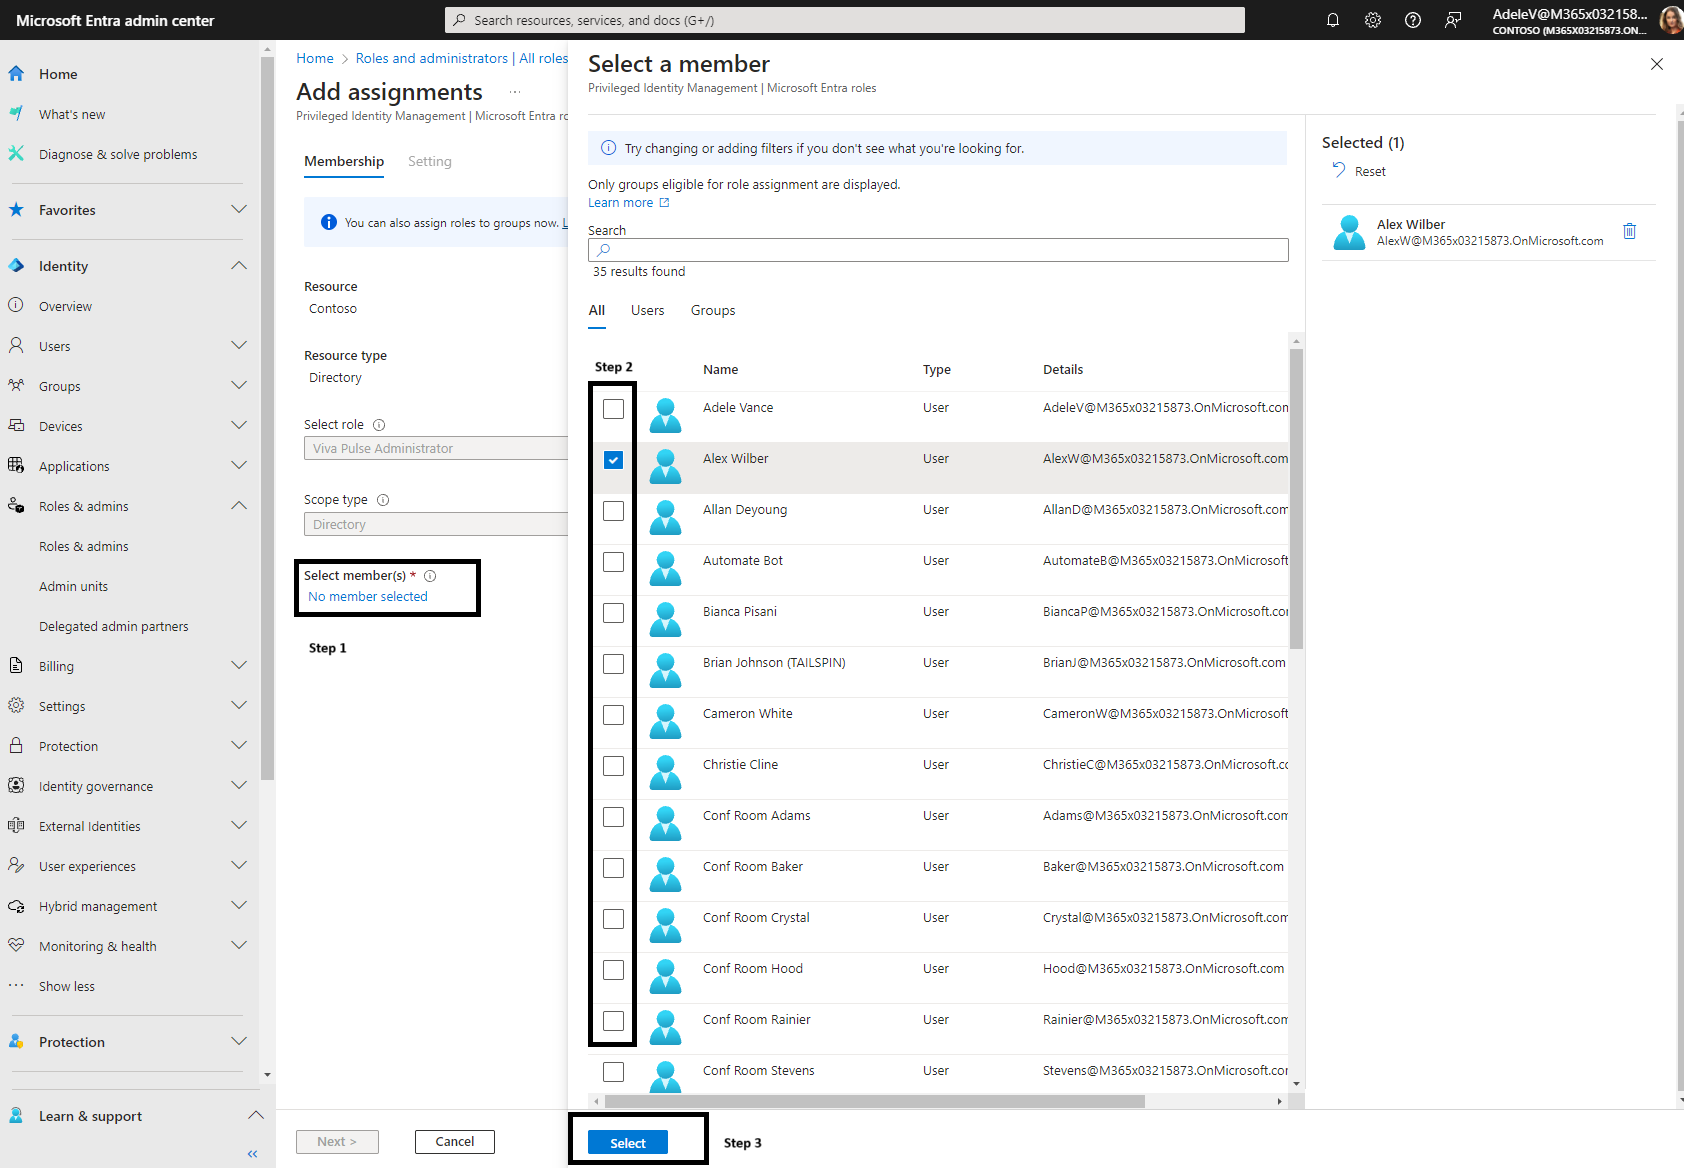Click inside the member search field
This screenshot has width=1684, height=1168.
click(937, 250)
